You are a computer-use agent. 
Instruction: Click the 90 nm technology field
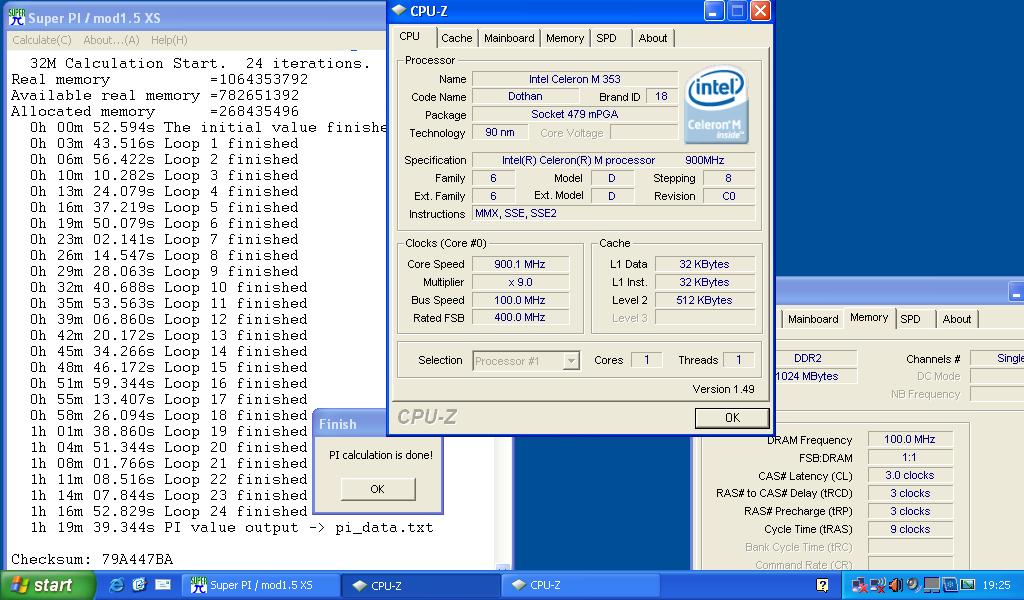pyautogui.click(x=500, y=133)
